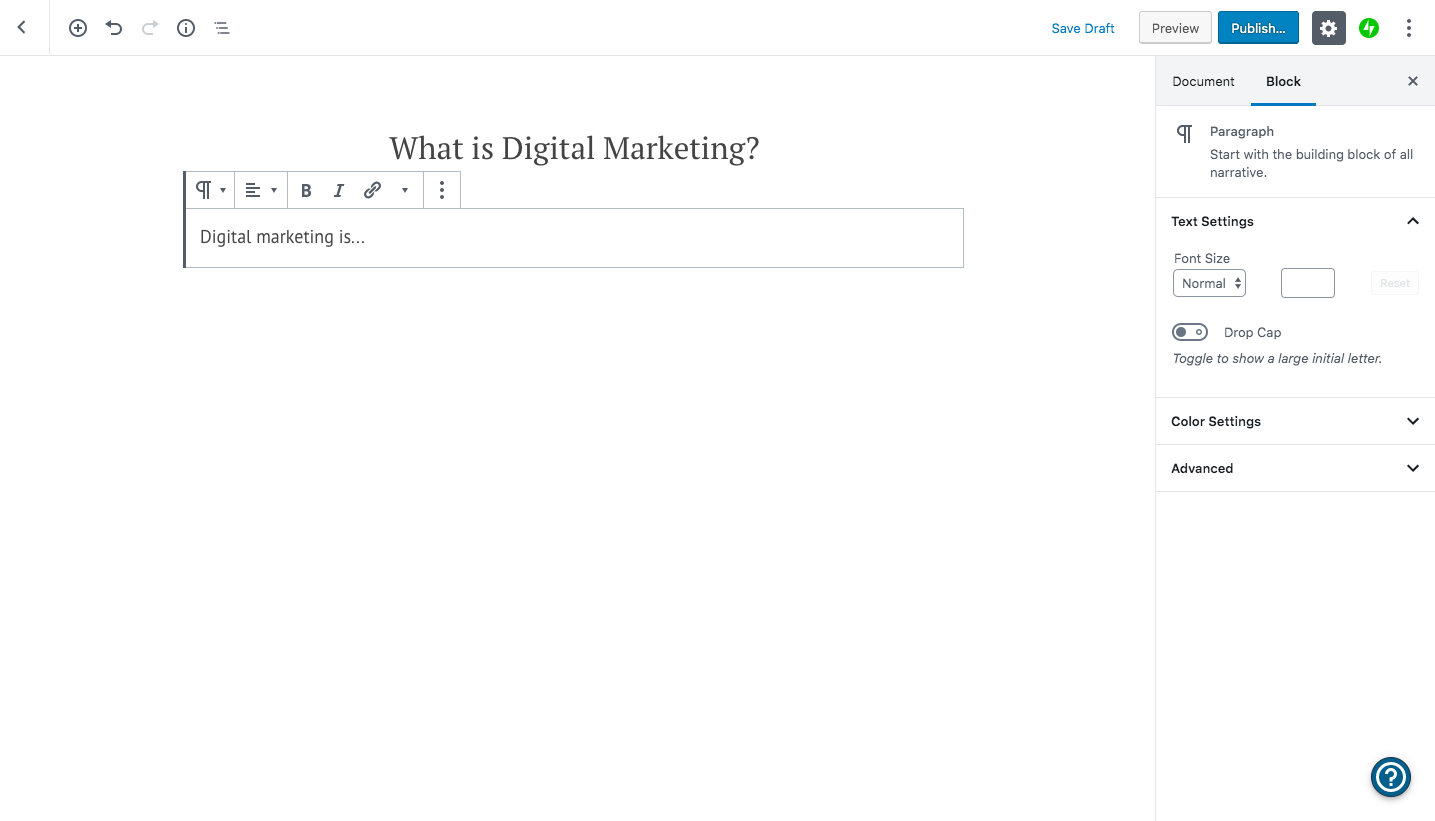Open the Jetpack plugin panel
This screenshot has width=1435, height=821.
(1369, 28)
